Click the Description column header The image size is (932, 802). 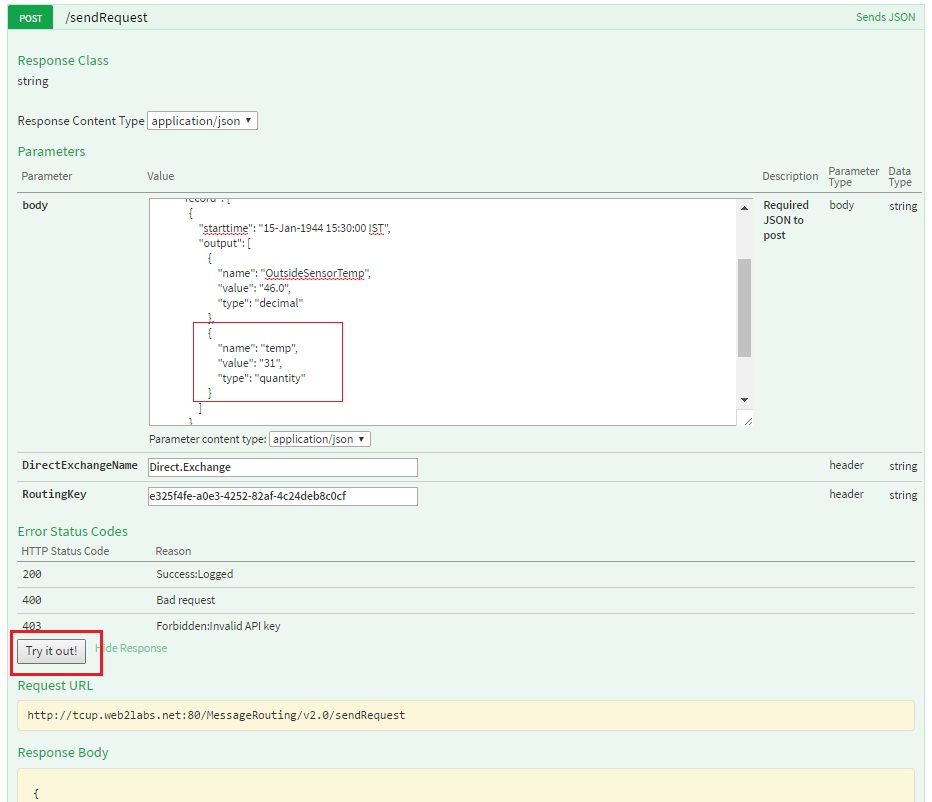(790, 176)
